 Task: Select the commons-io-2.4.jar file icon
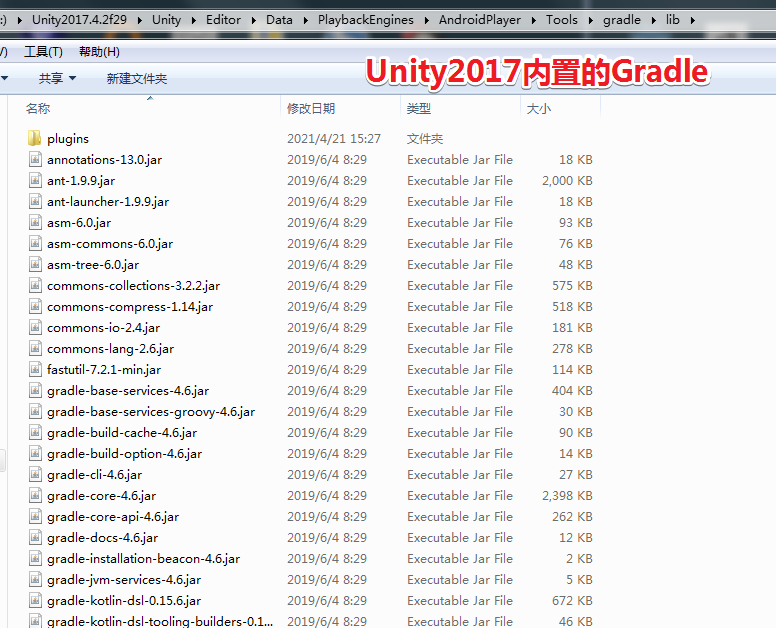(x=35, y=327)
